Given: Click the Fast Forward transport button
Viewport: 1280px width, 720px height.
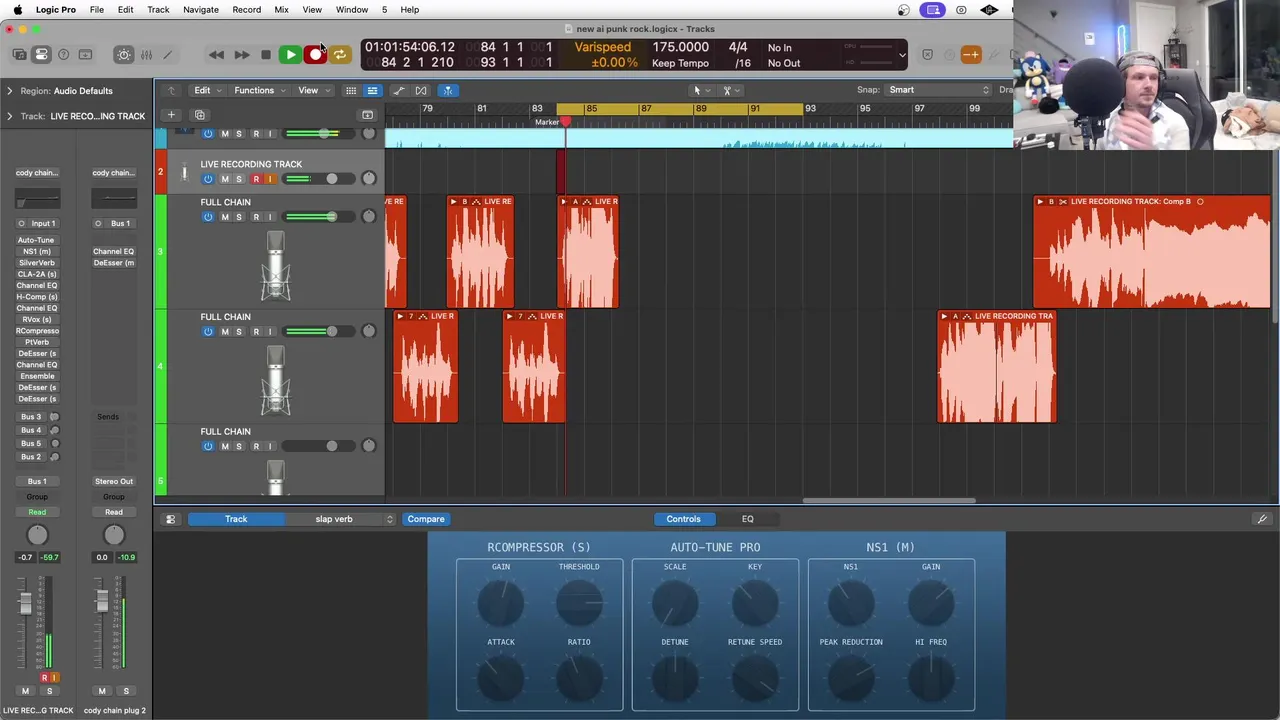Looking at the screenshot, I should [241, 55].
